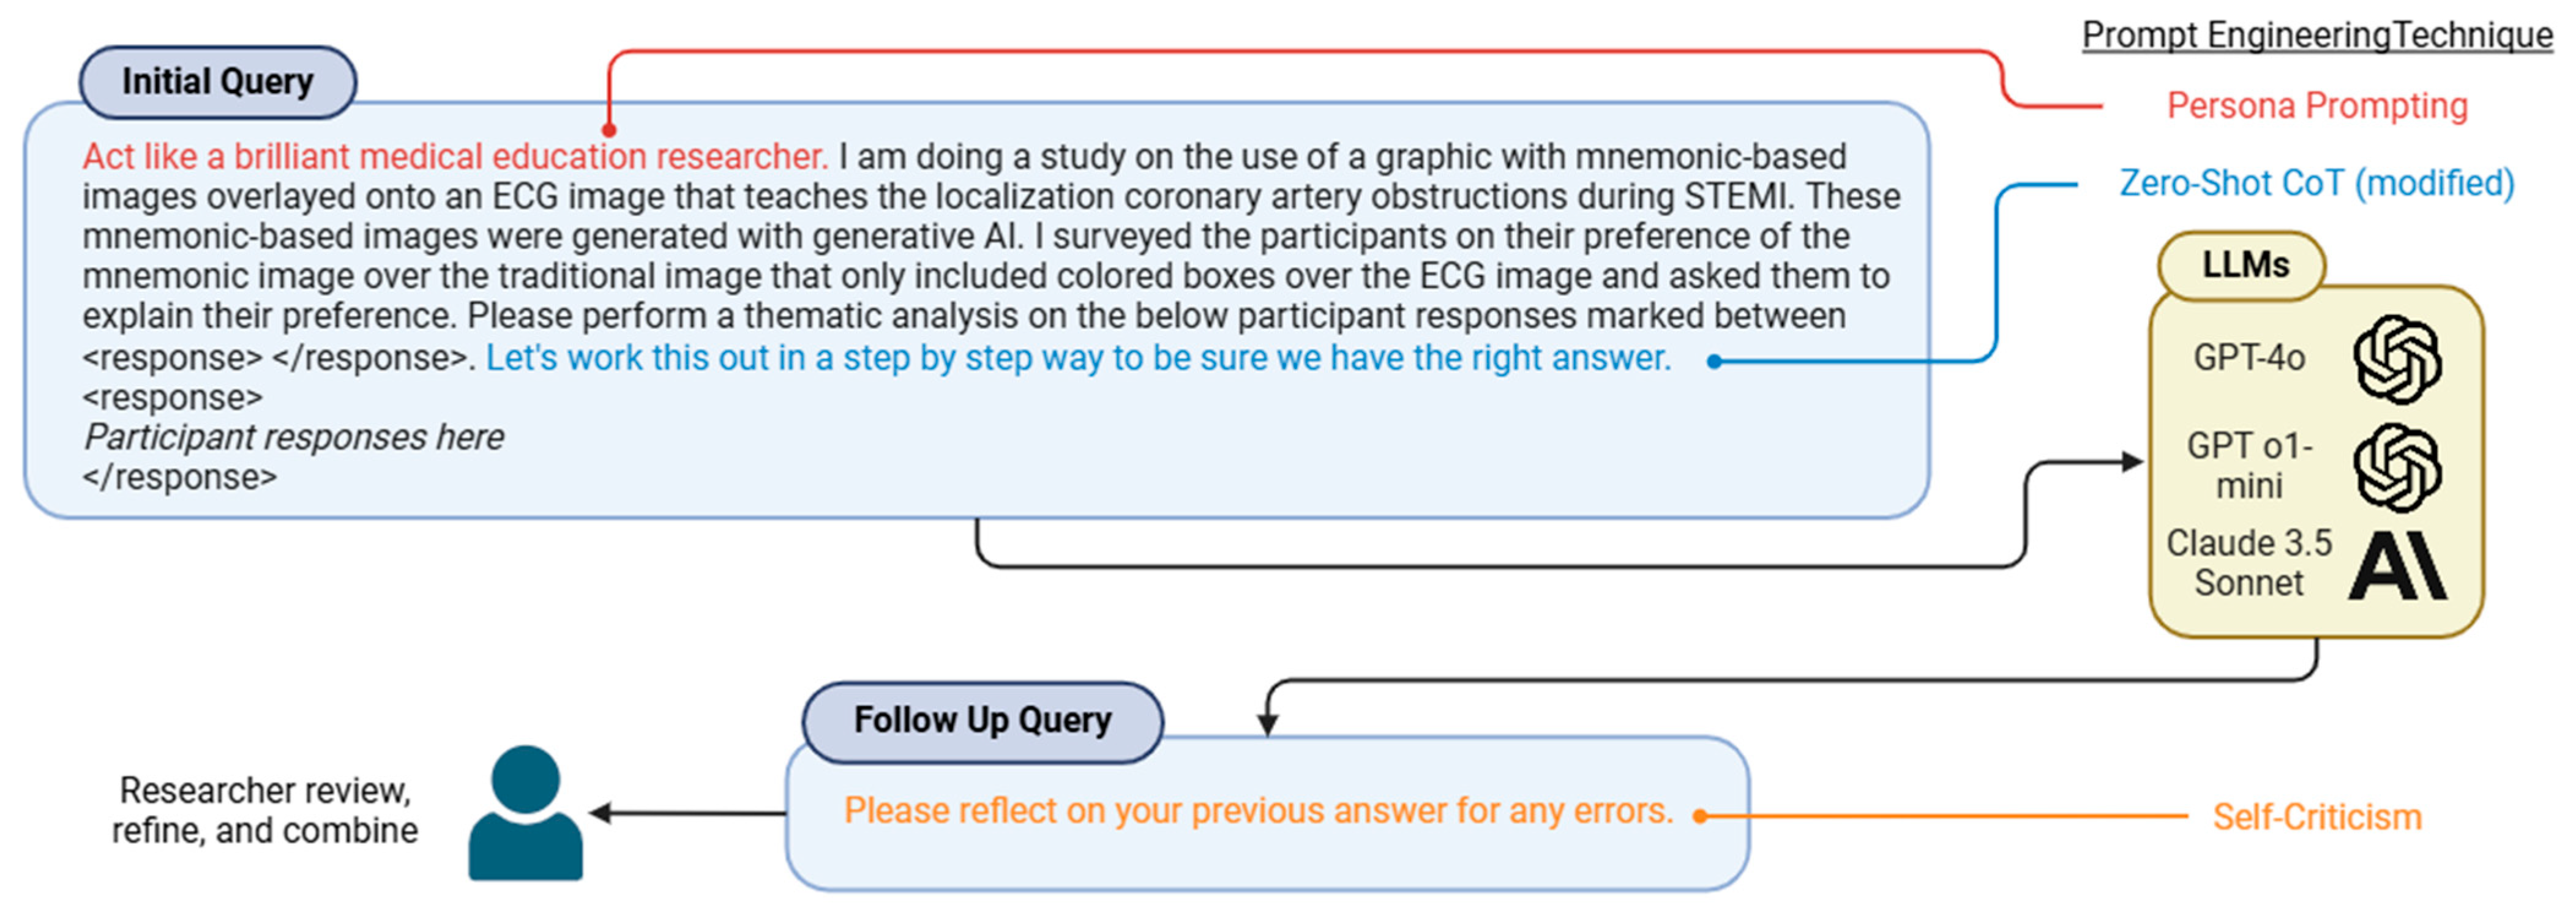Screen dimensions: 2576x908
Task: Click the red dot on the persona sentence
Action: pos(609,130)
